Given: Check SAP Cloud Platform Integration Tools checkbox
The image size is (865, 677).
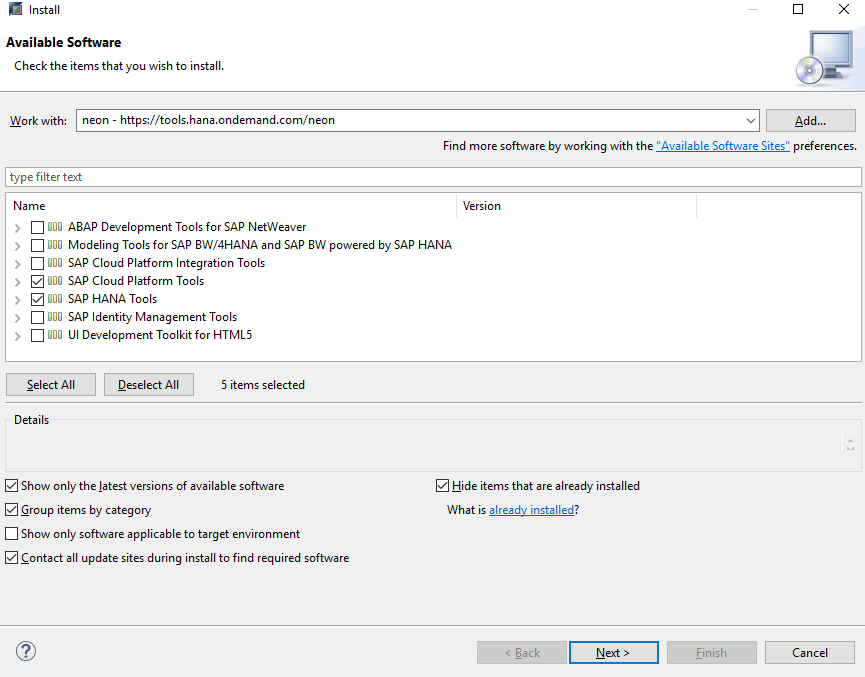Looking at the screenshot, I should [37, 263].
